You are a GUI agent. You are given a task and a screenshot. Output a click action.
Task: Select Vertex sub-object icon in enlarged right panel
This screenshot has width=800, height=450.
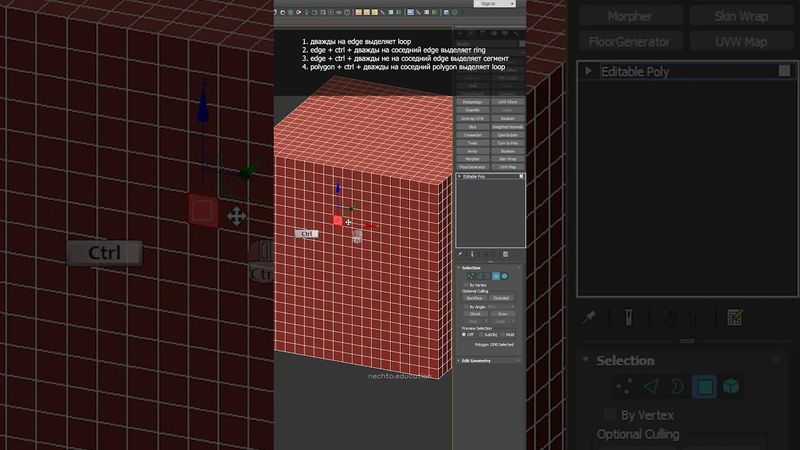tap(624, 385)
